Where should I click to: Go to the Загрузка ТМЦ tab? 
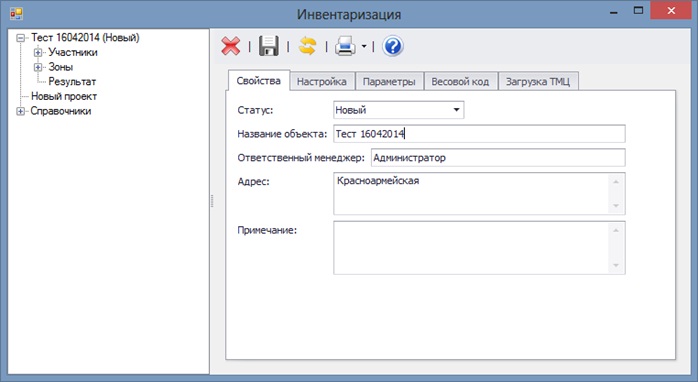pos(538,81)
